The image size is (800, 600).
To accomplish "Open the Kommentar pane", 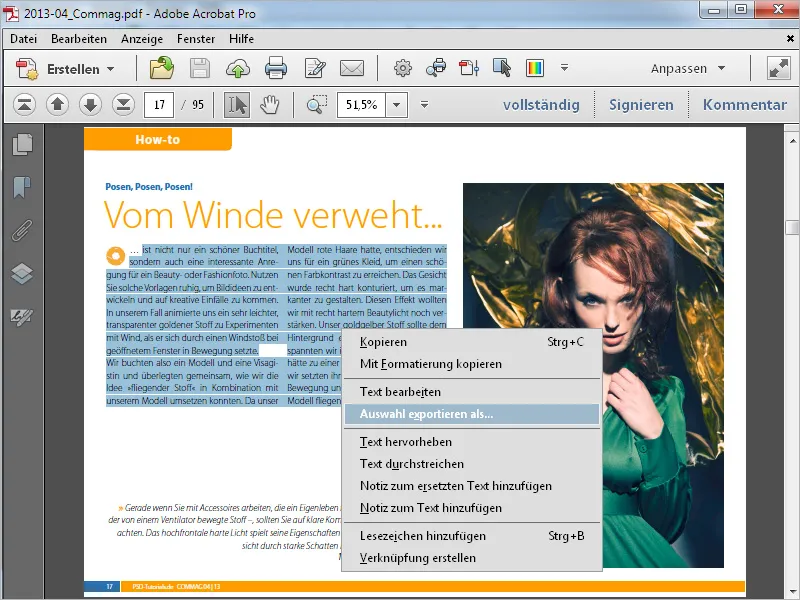I will point(744,105).
